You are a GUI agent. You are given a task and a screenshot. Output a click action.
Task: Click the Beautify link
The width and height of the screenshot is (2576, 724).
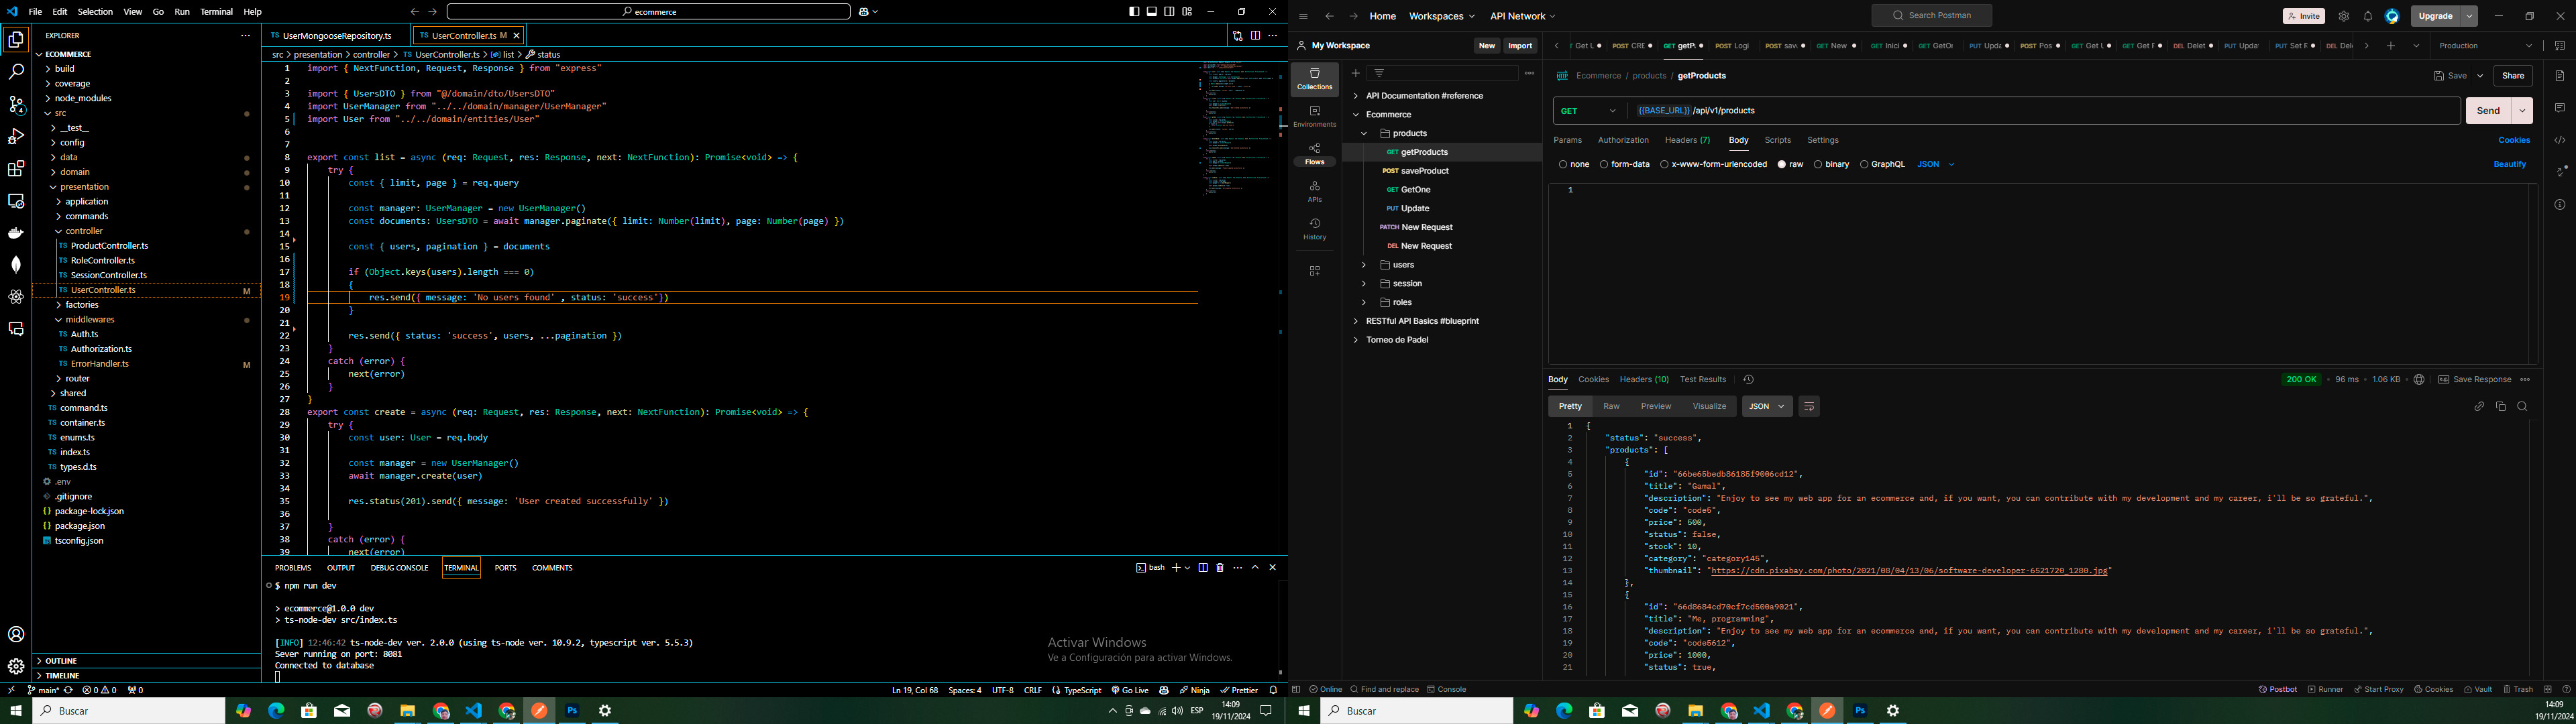pyautogui.click(x=2510, y=163)
